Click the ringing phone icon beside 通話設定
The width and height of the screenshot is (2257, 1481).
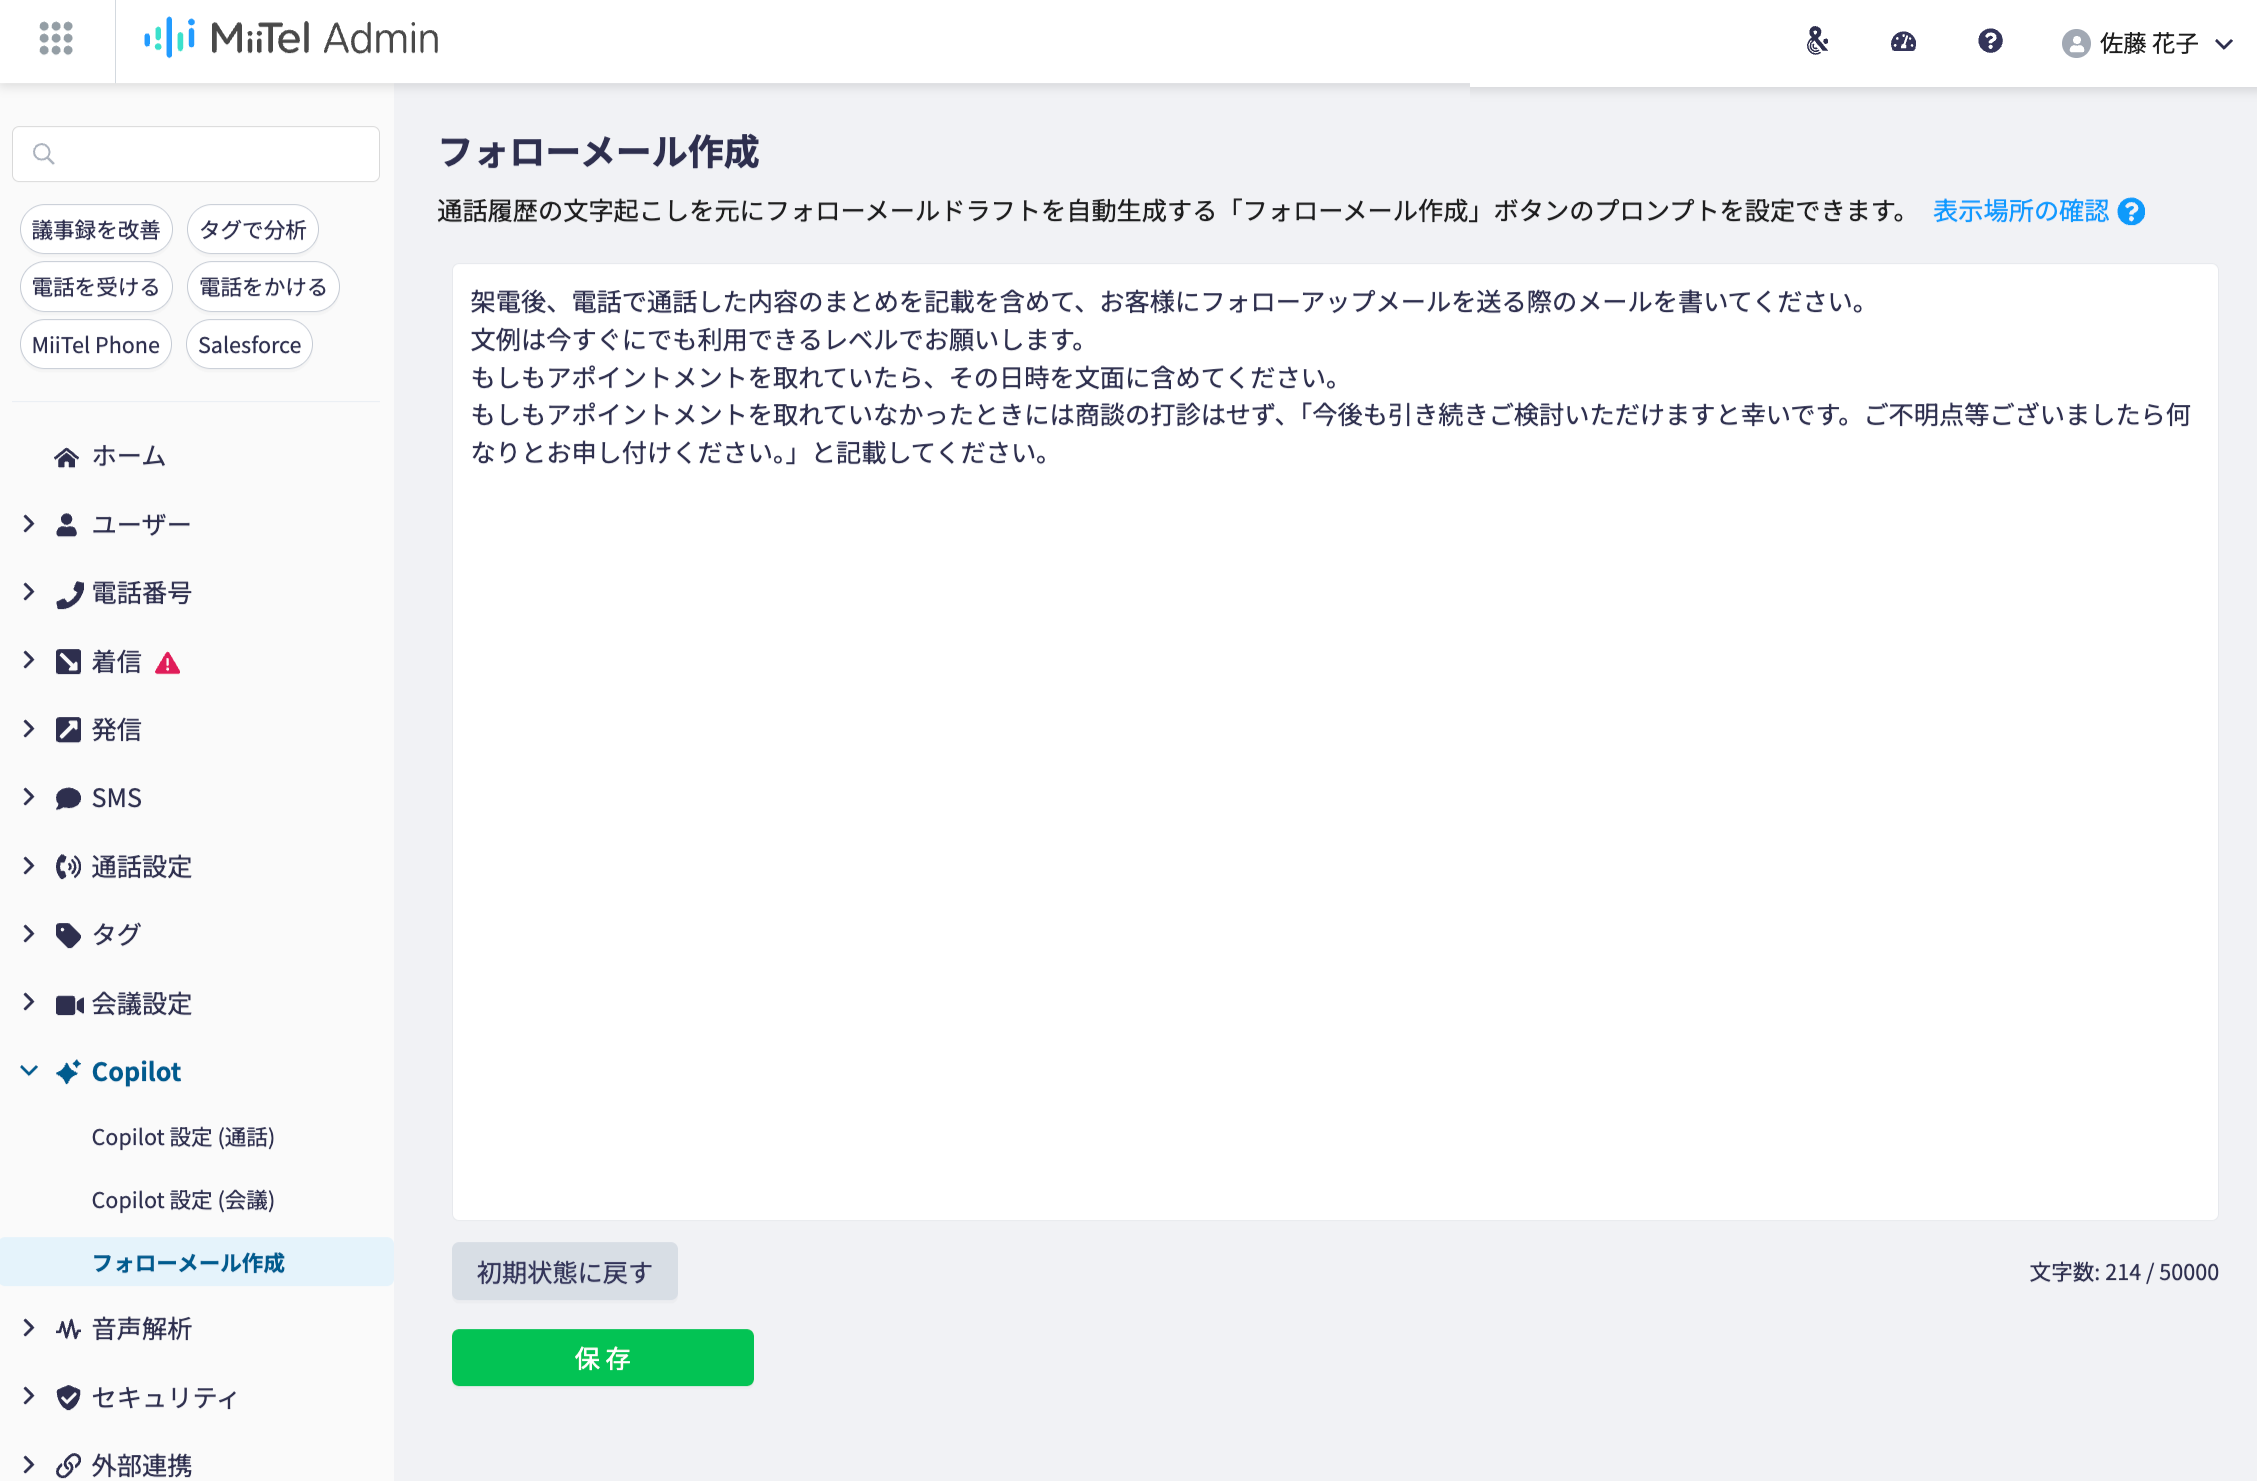point(68,867)
